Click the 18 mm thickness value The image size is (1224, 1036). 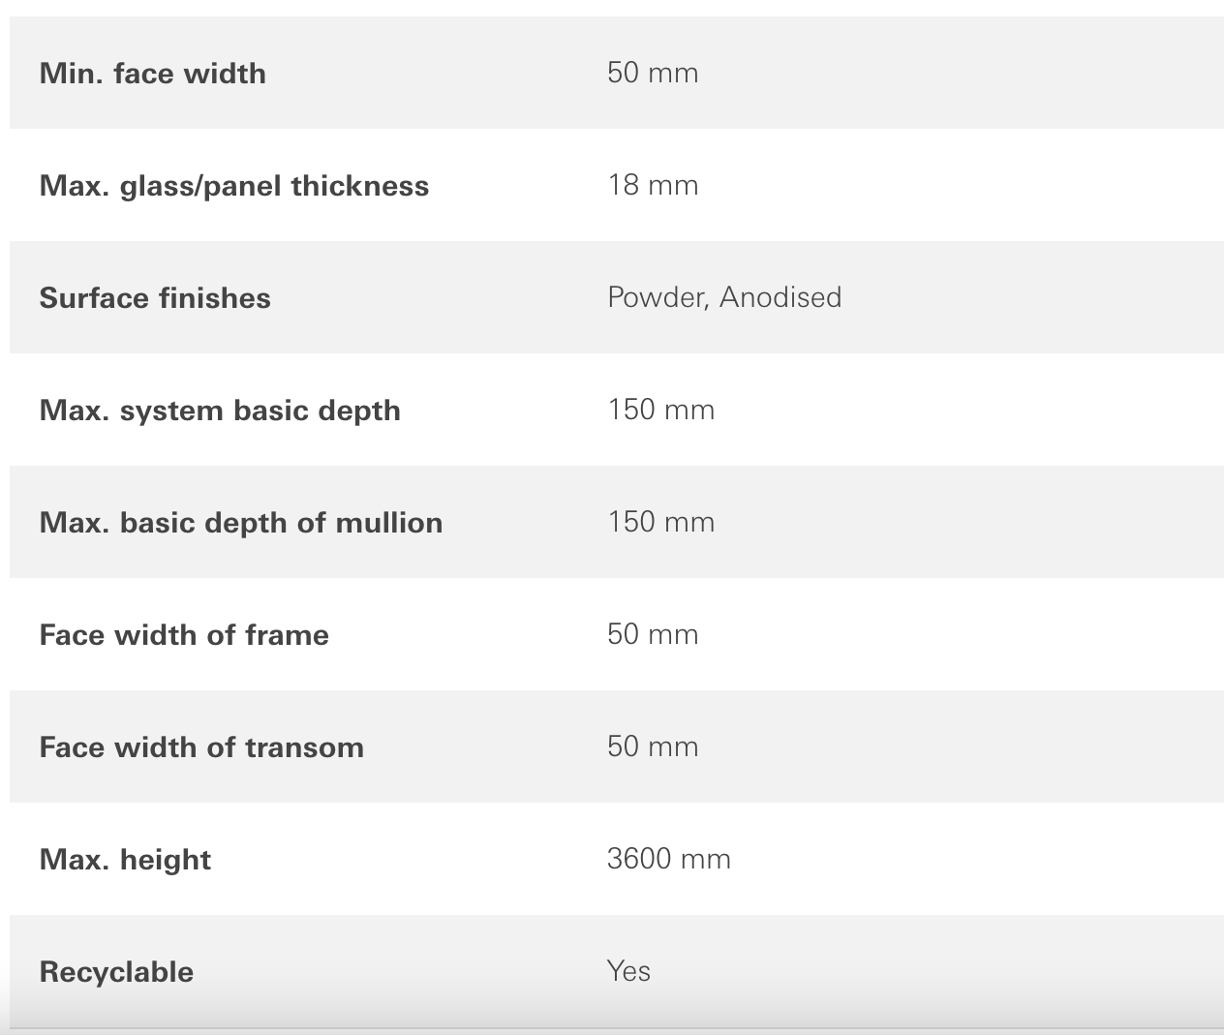(x=652, y=185)
